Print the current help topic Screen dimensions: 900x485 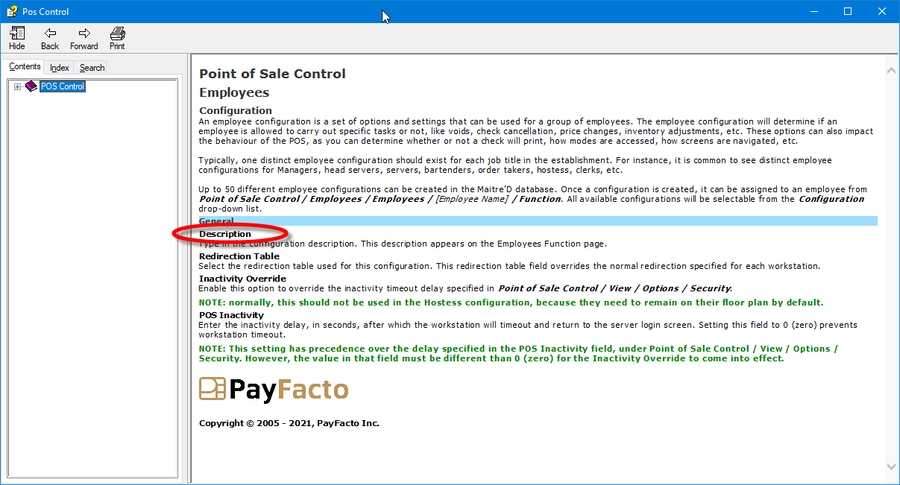click(117, 38)
